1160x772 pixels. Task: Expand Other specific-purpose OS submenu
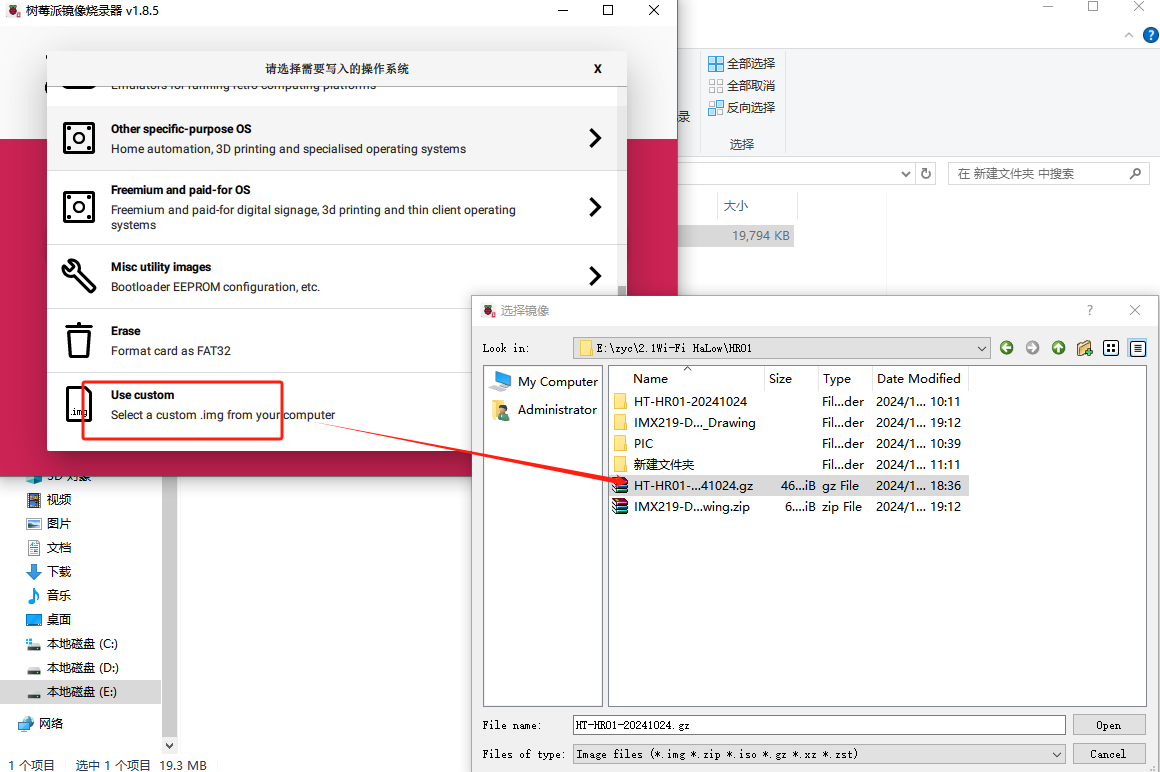point(594,138)
